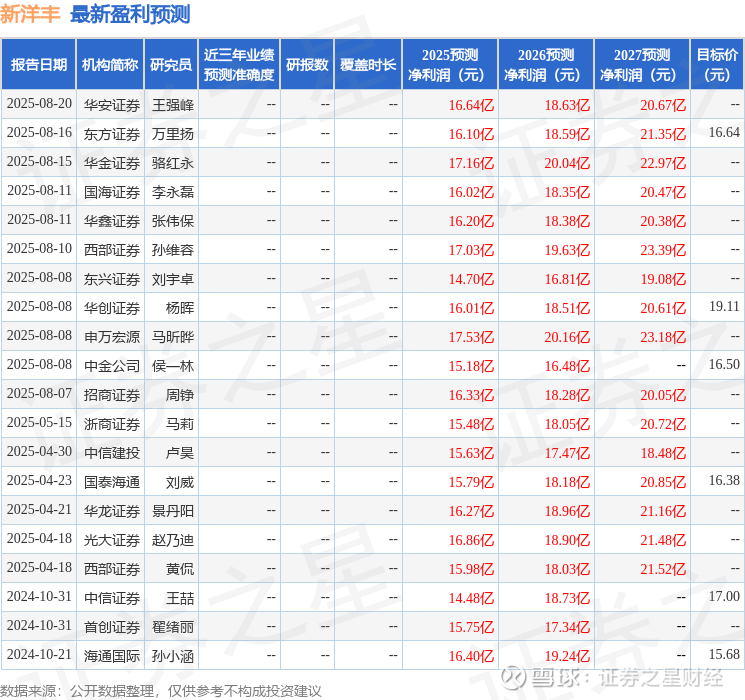Viewport: 745px width, 700px height.
Task: Click the date 2025-08-10
Action: (x=39, y=249)
